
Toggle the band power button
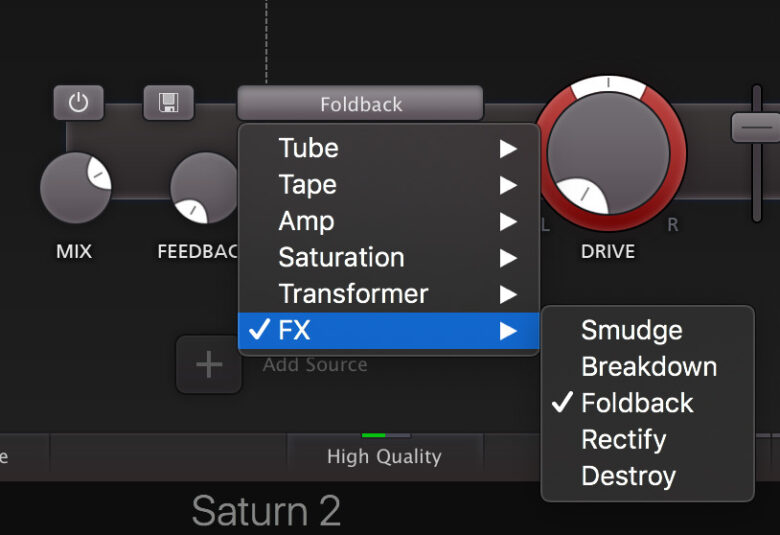[79, 103]
